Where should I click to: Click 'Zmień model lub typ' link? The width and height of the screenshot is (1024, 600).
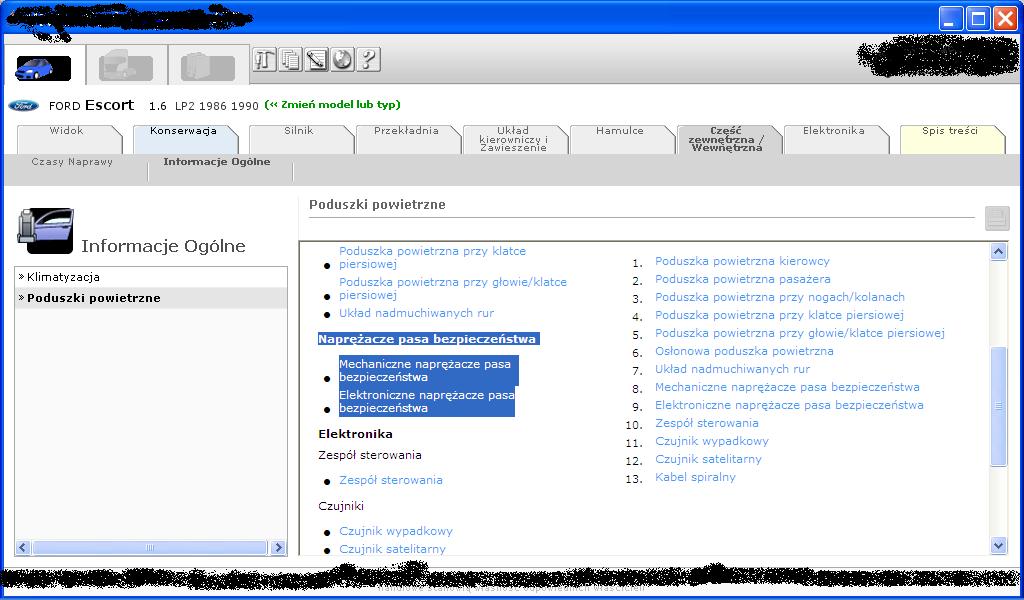tap(332, 105)
